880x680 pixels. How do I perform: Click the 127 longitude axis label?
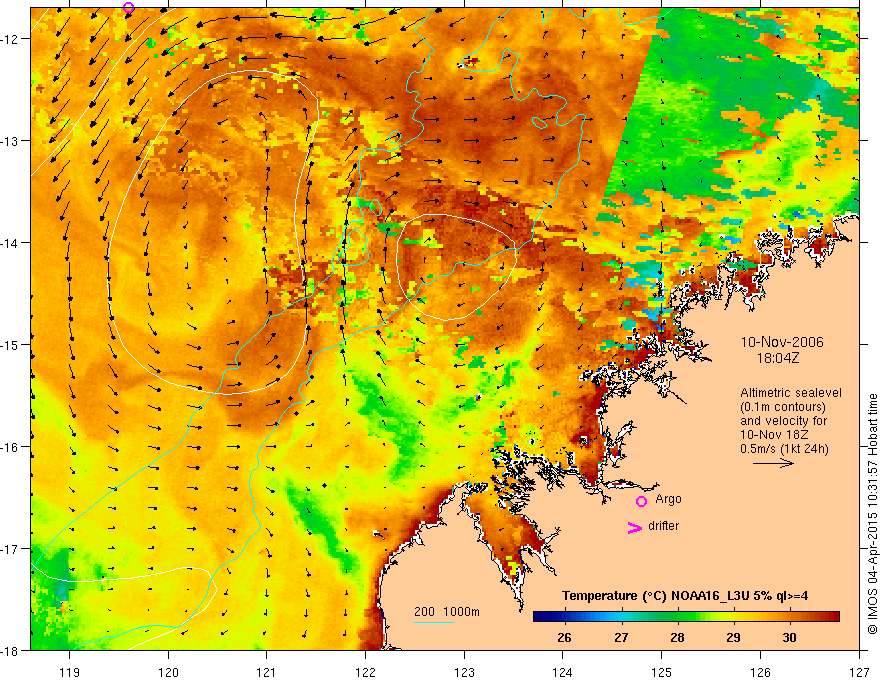[x=859, y=672]
